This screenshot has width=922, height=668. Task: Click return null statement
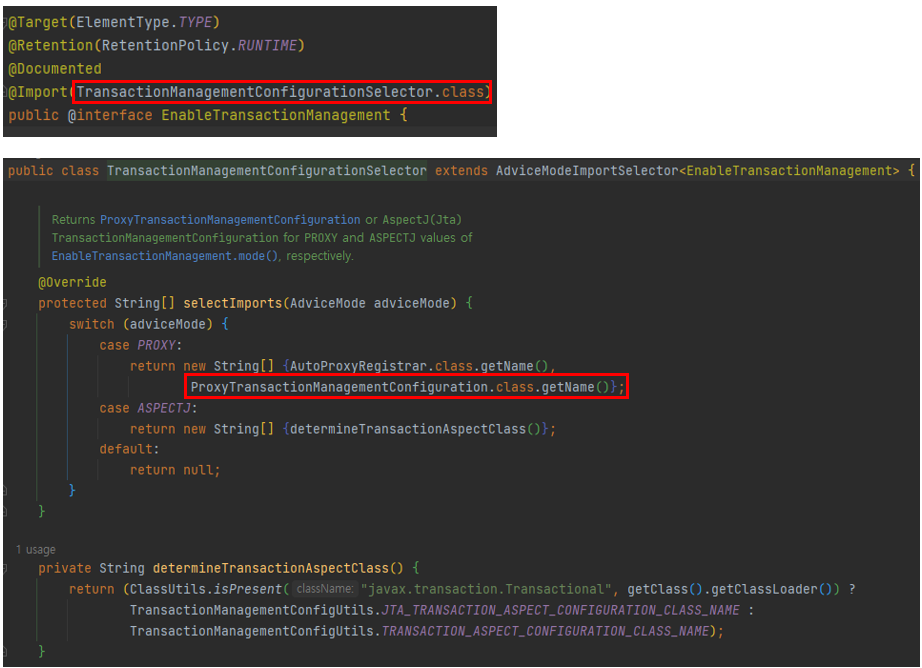[175, 470]
